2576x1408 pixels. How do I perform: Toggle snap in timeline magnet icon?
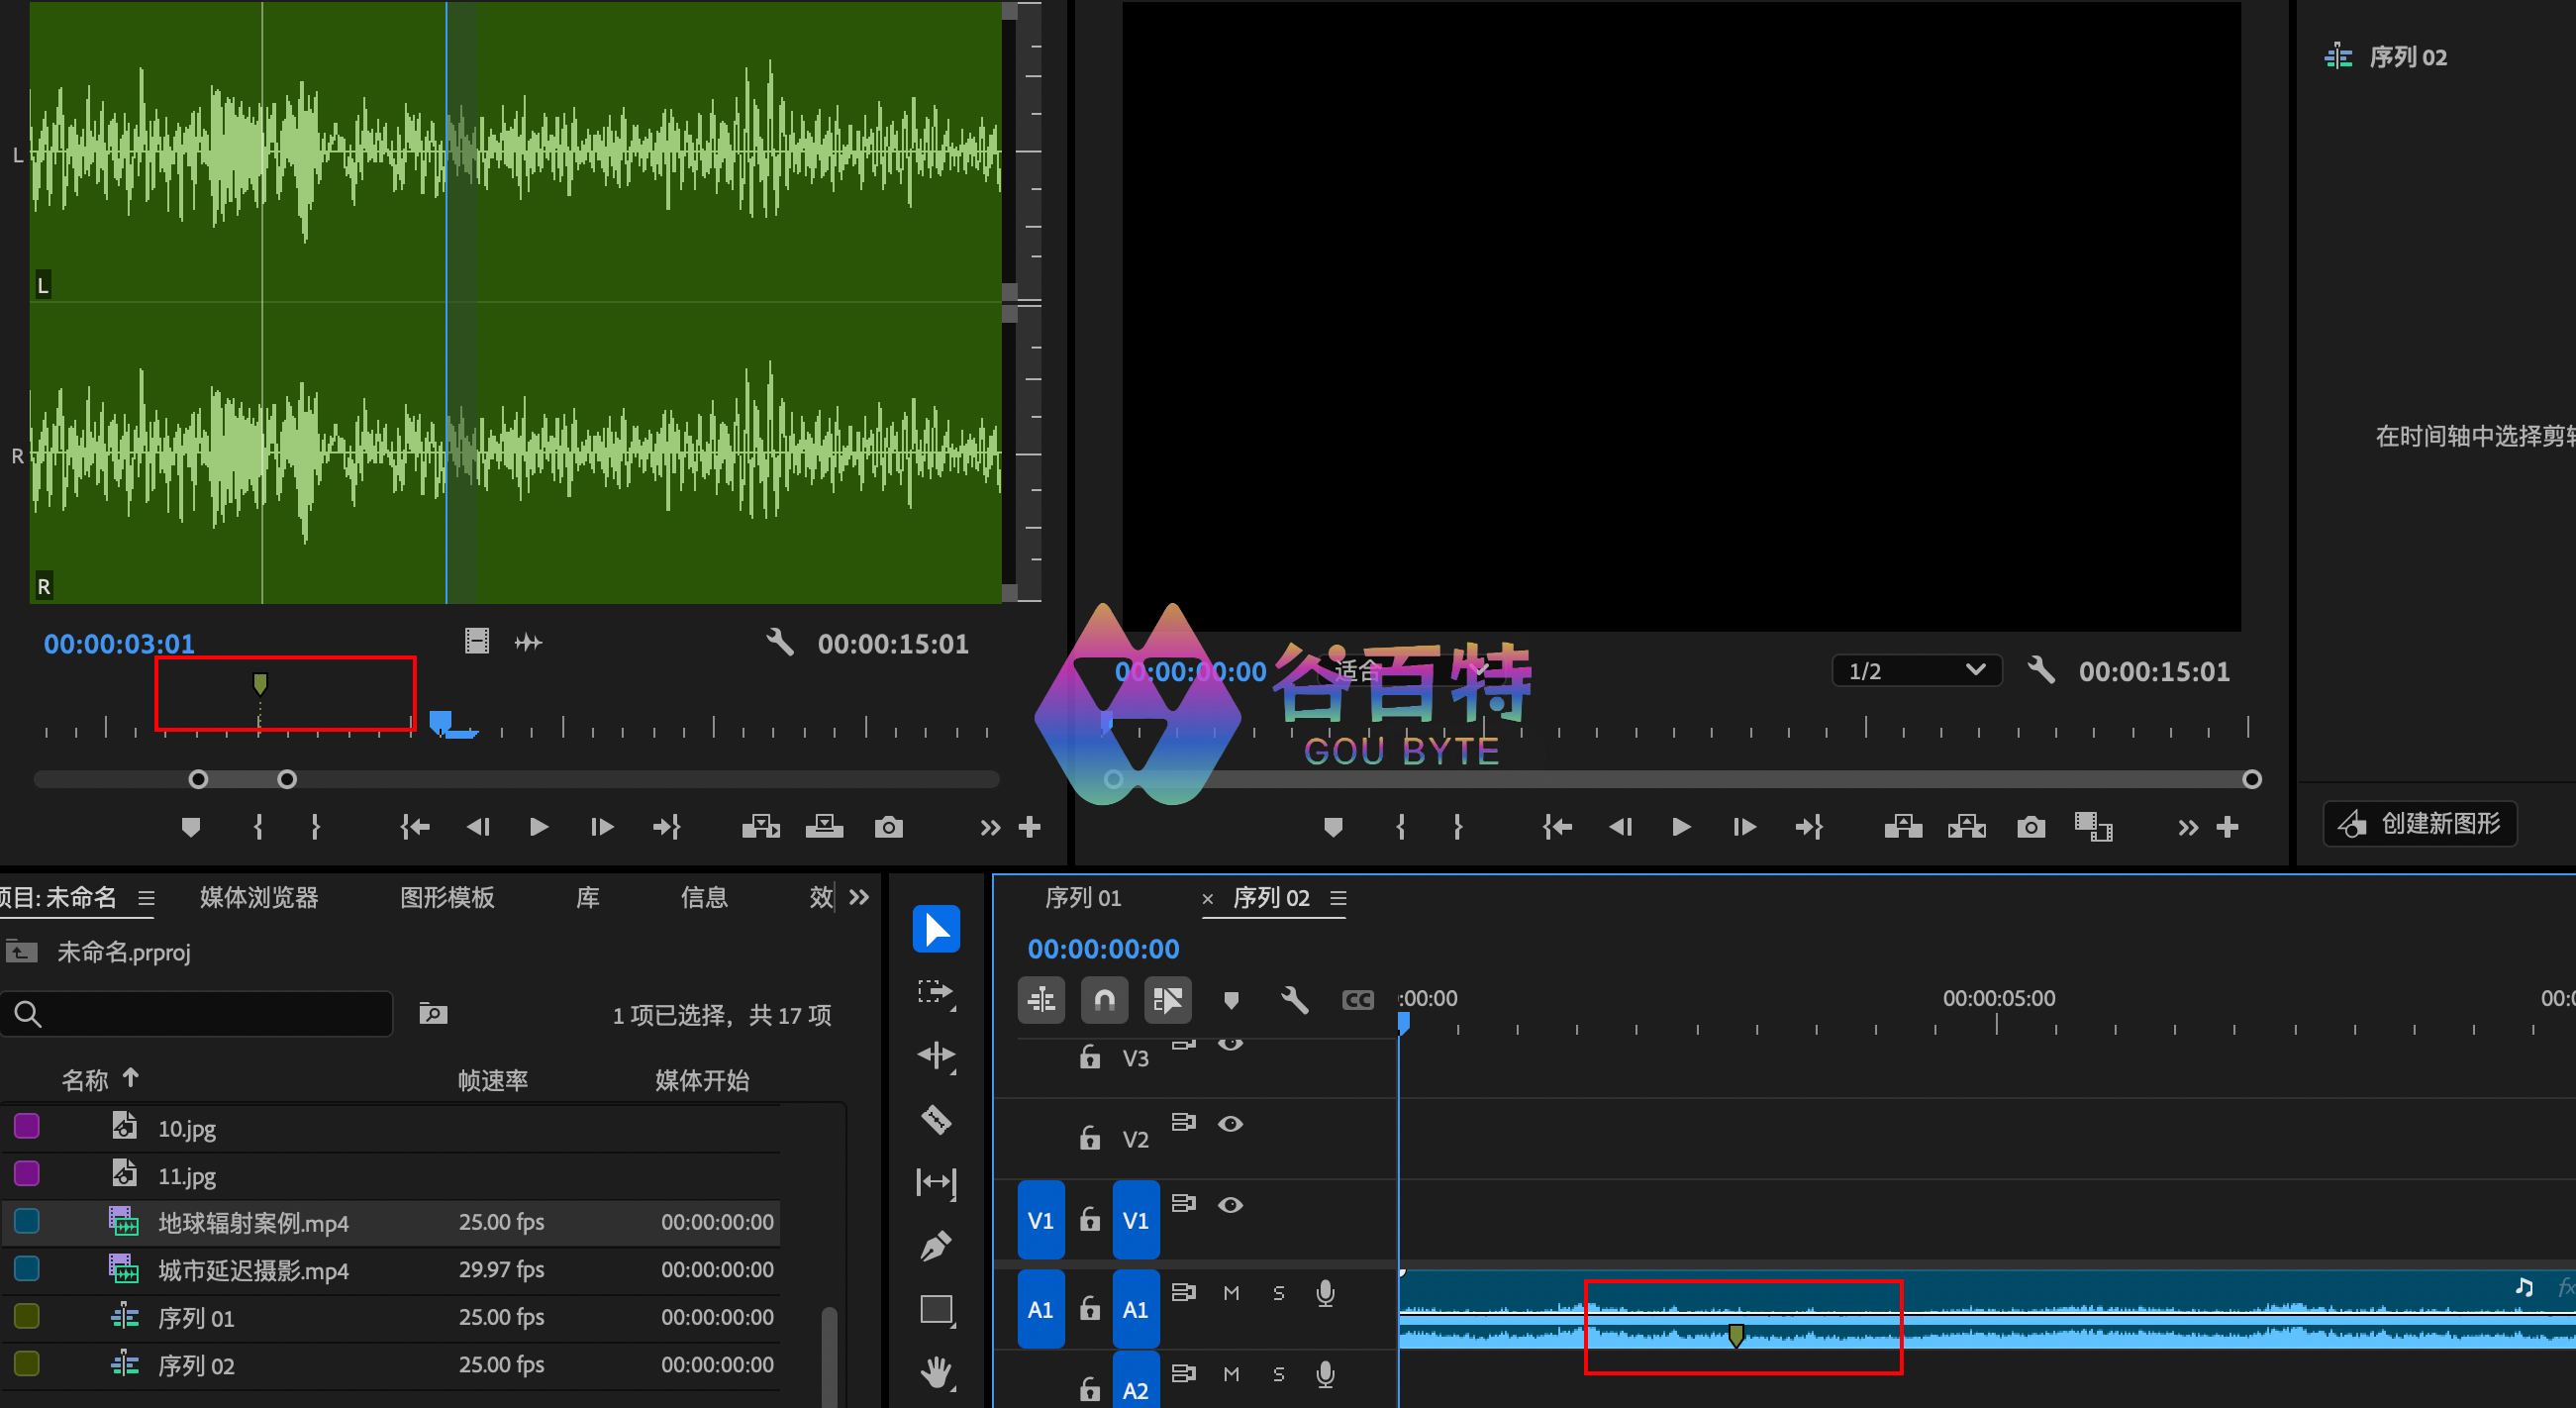[1104, 1000]
